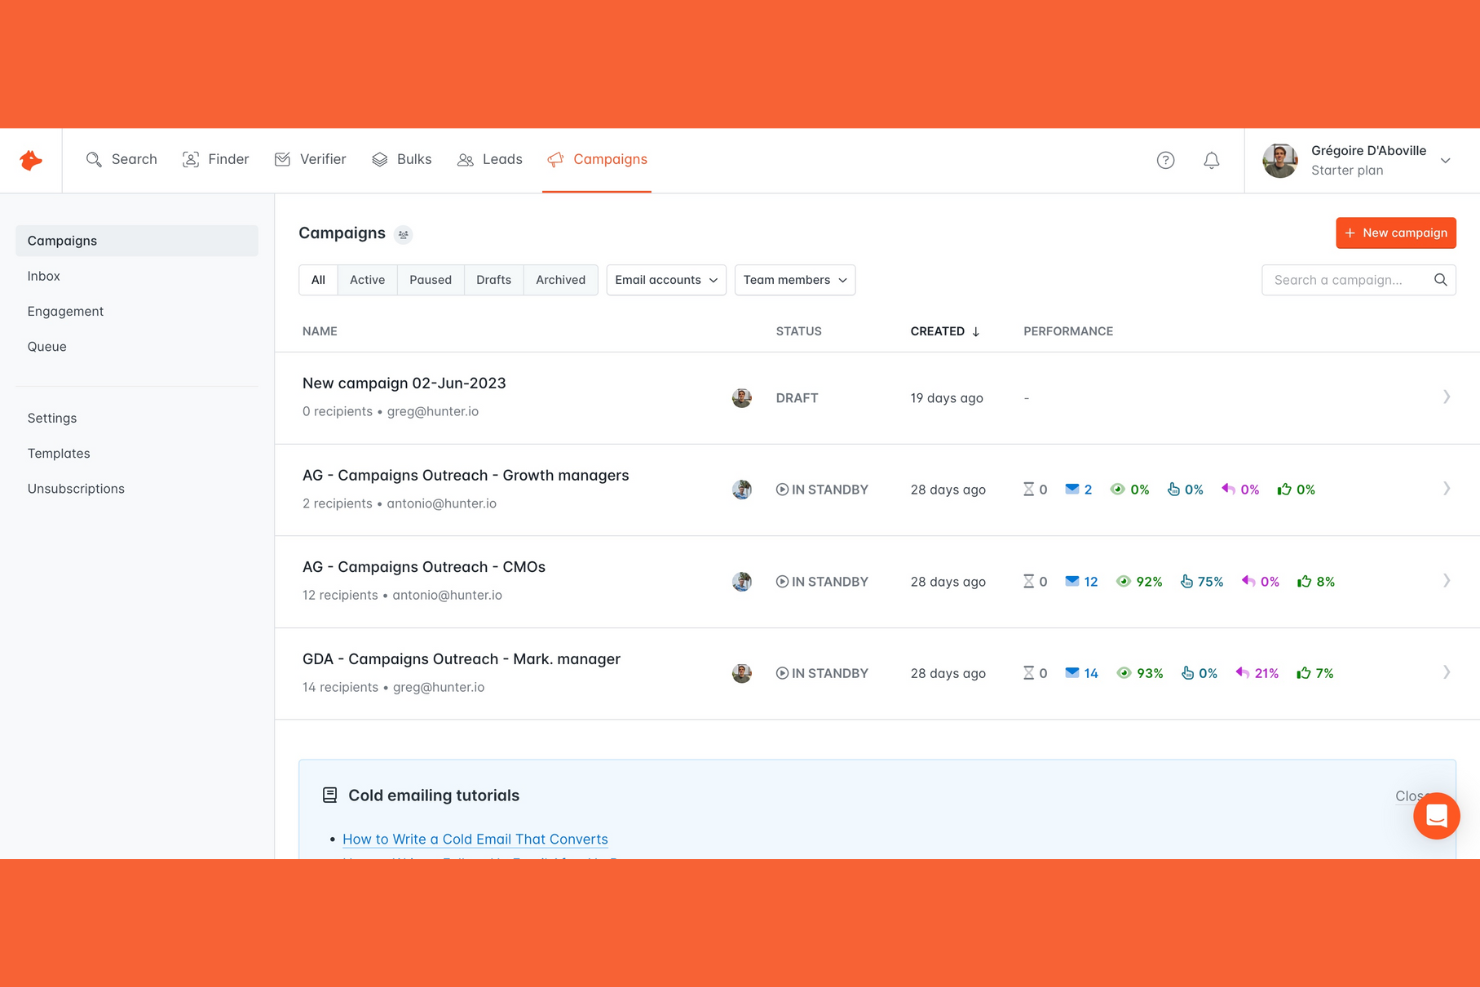Expand the GDA Mark. manager campaign row

click(1446, 672)
